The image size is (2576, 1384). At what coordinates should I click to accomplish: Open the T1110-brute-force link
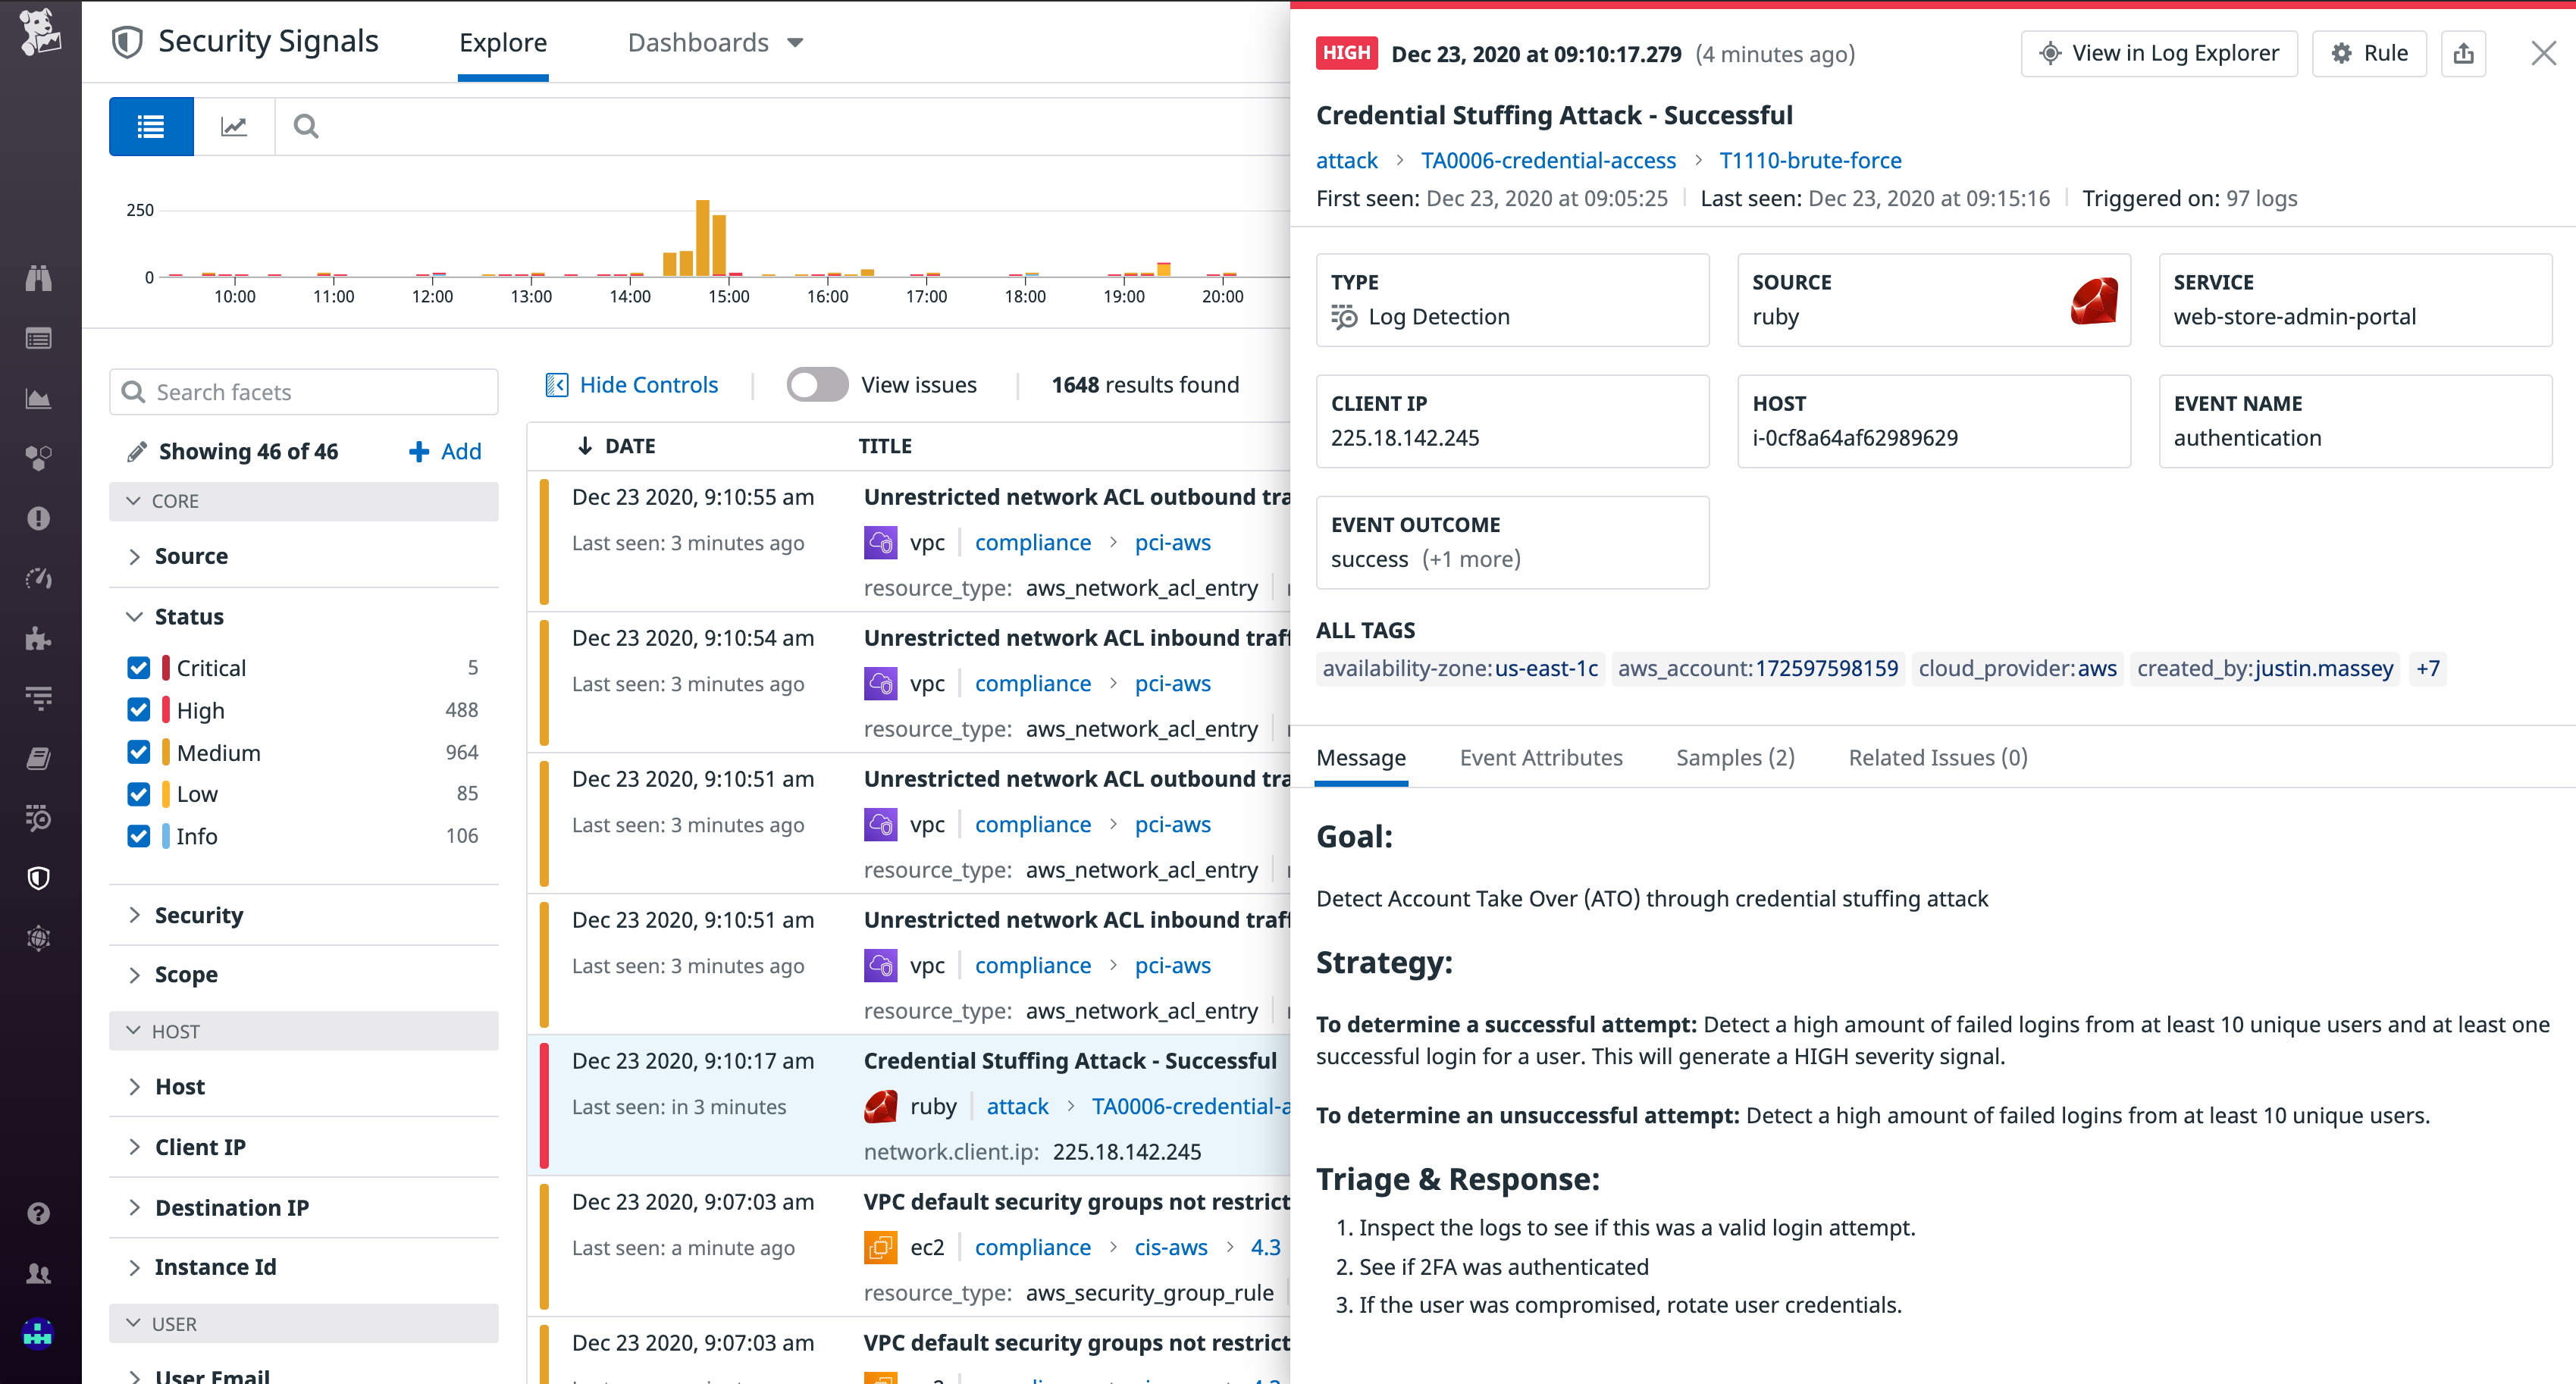click(1810, 160)
